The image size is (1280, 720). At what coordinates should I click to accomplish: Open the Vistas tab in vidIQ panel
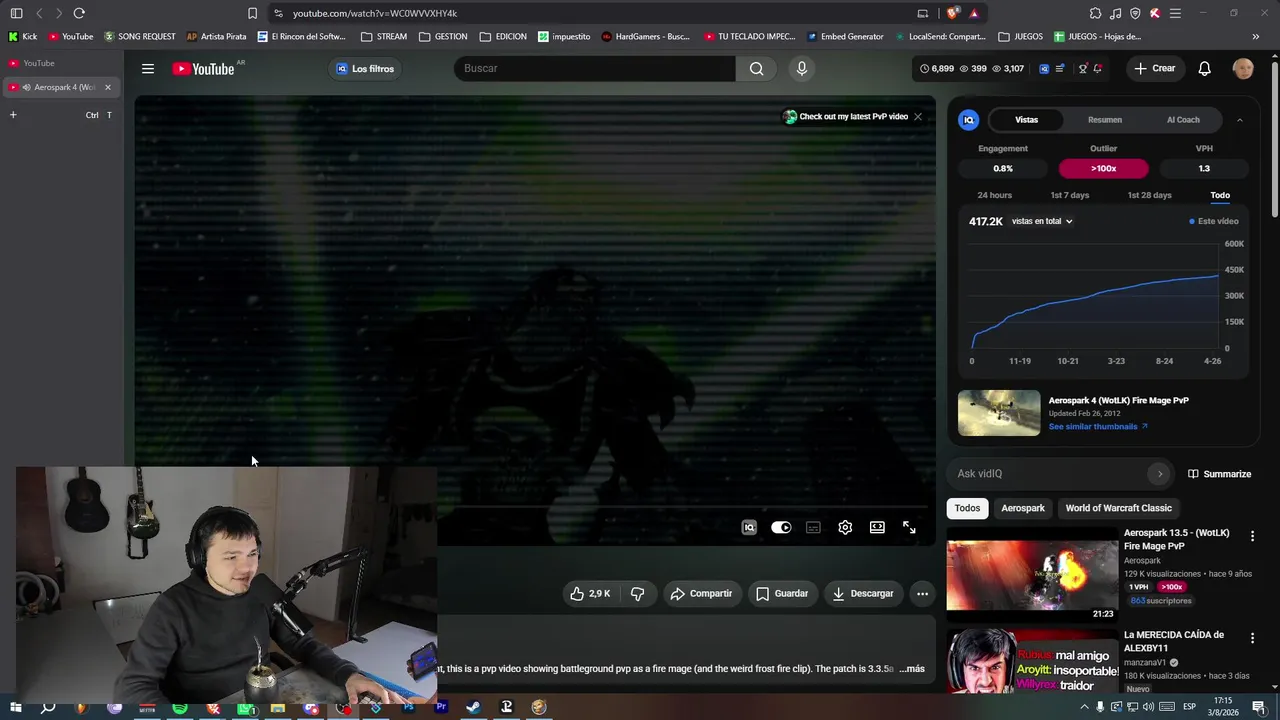click(x=1026, y=120)
